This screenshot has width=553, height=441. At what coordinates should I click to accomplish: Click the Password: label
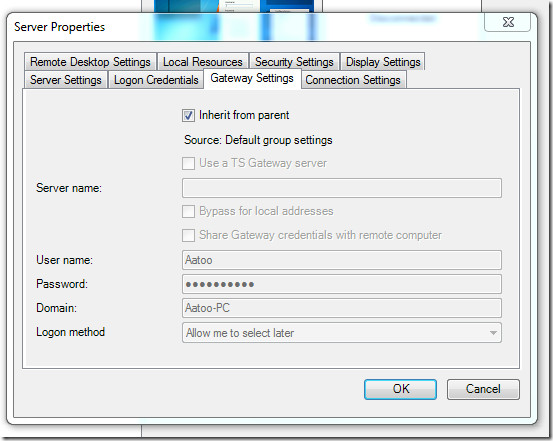coord(62,284)
